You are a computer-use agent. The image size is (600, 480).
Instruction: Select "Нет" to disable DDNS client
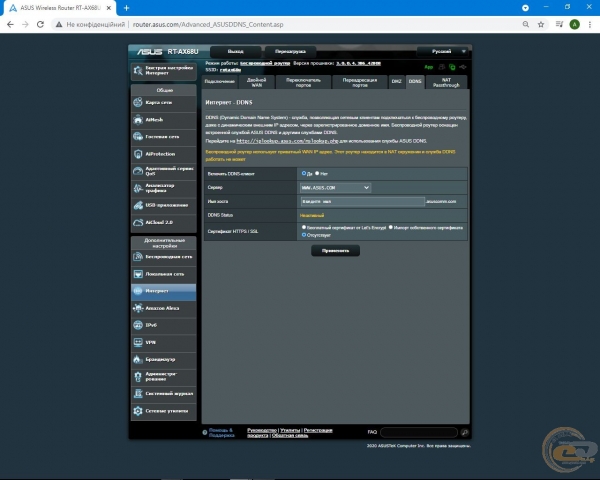(317, 173)
